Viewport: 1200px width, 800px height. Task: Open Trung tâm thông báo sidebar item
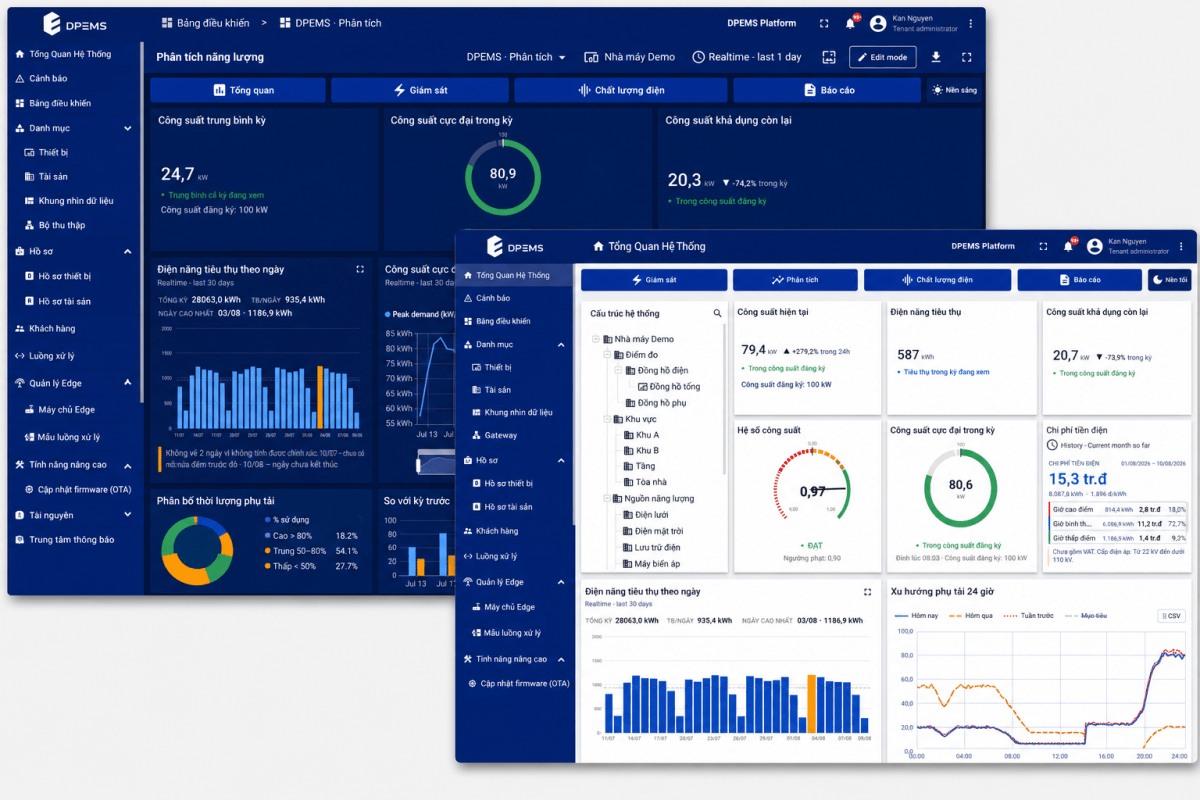point(72,540)
